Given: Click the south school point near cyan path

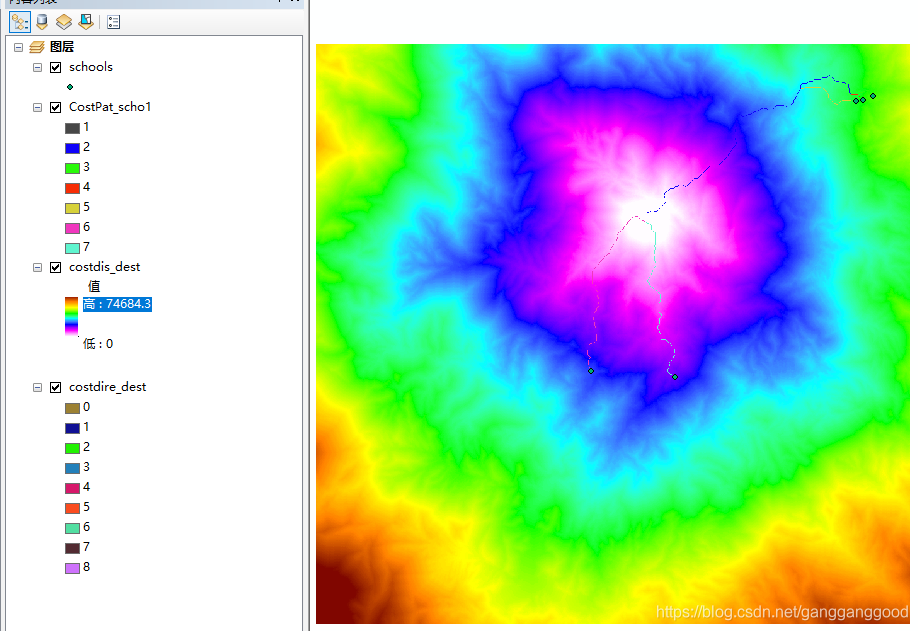Looking at the screenshot, I should [x=674, y=377].
